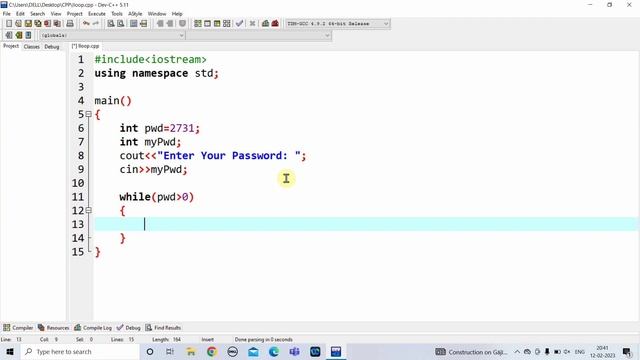
Task: Open the Tools menu
Action: [117, 14]
